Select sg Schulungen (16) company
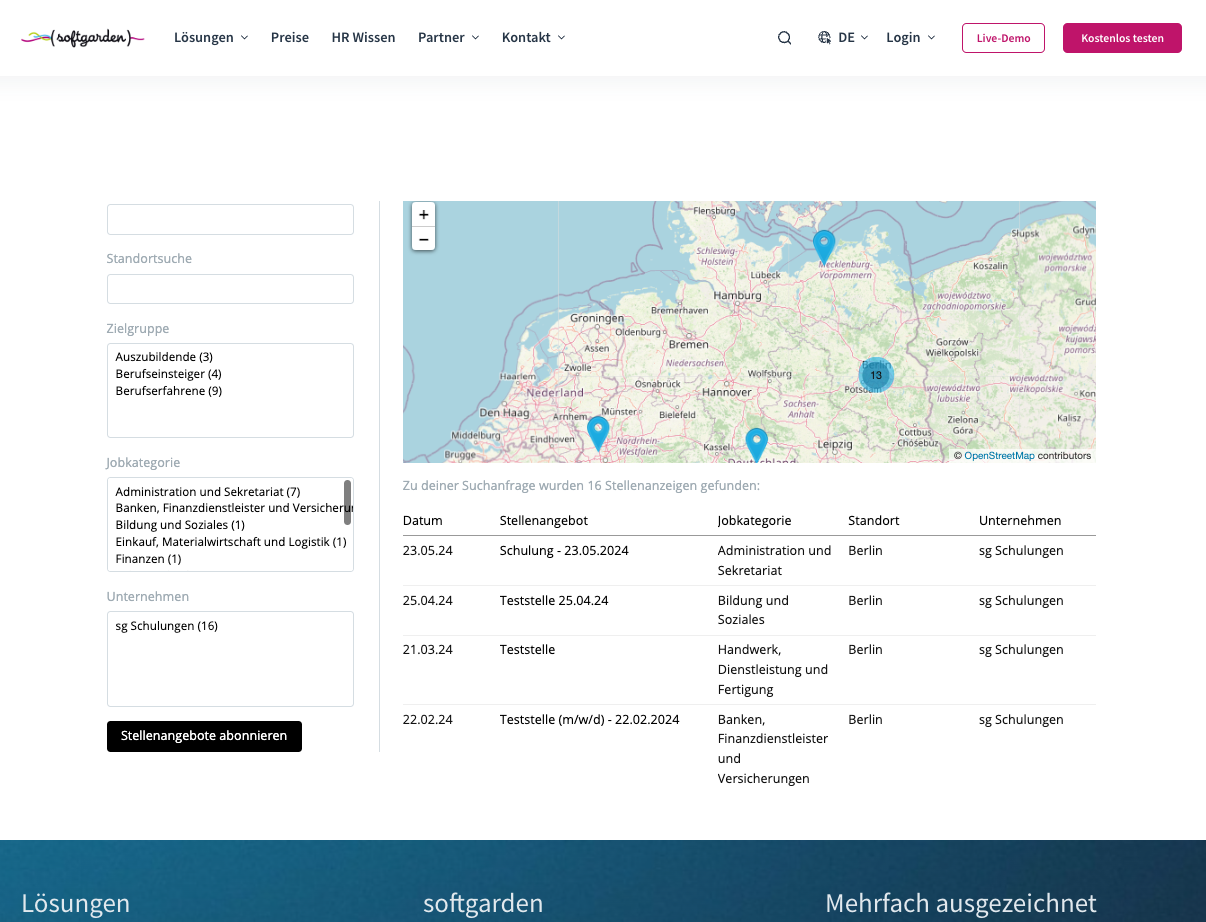Image resolution: width=1206 pixels, height=922 pixels. pyautogui.click(x=166, y=626)
